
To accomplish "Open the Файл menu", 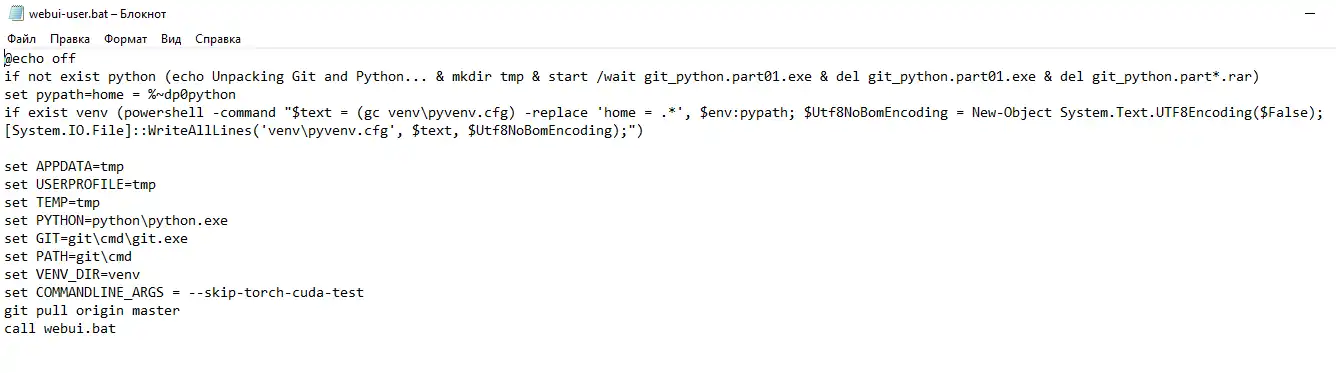I will coord(21,39).
